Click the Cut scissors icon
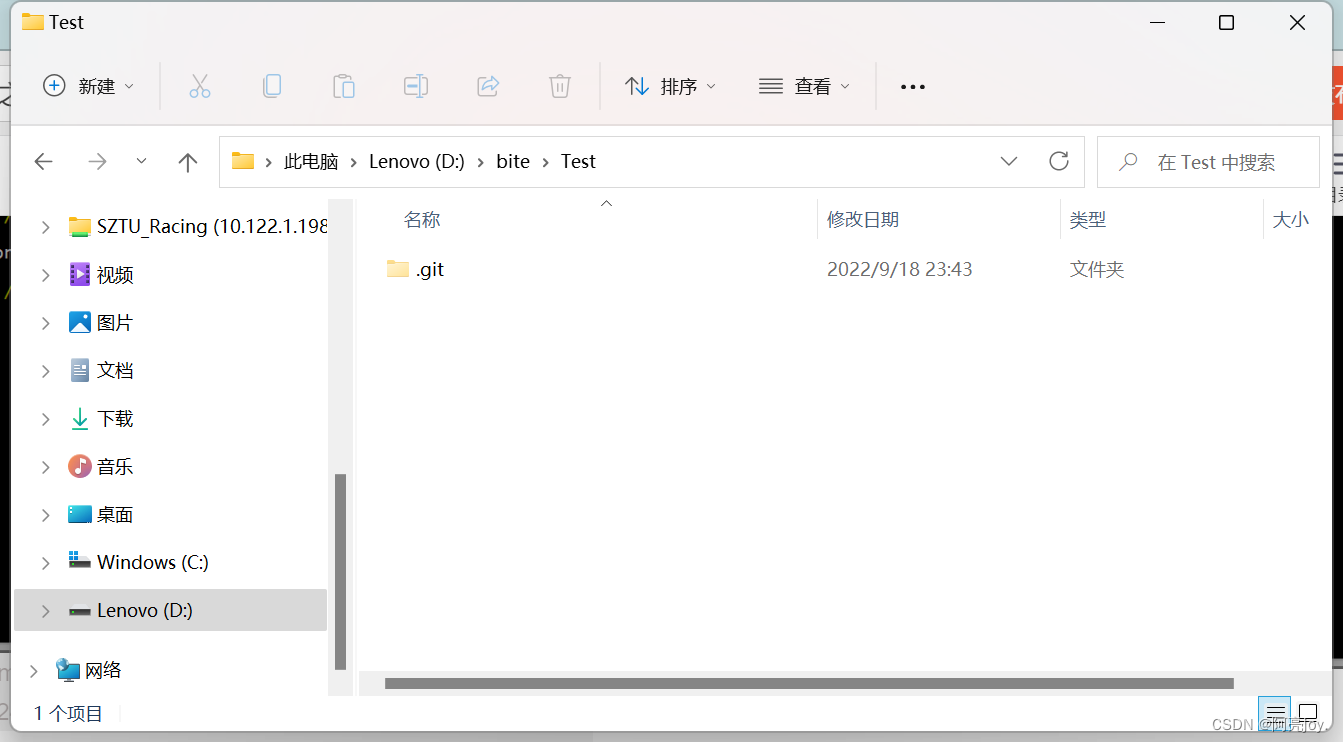 [200, 86]
